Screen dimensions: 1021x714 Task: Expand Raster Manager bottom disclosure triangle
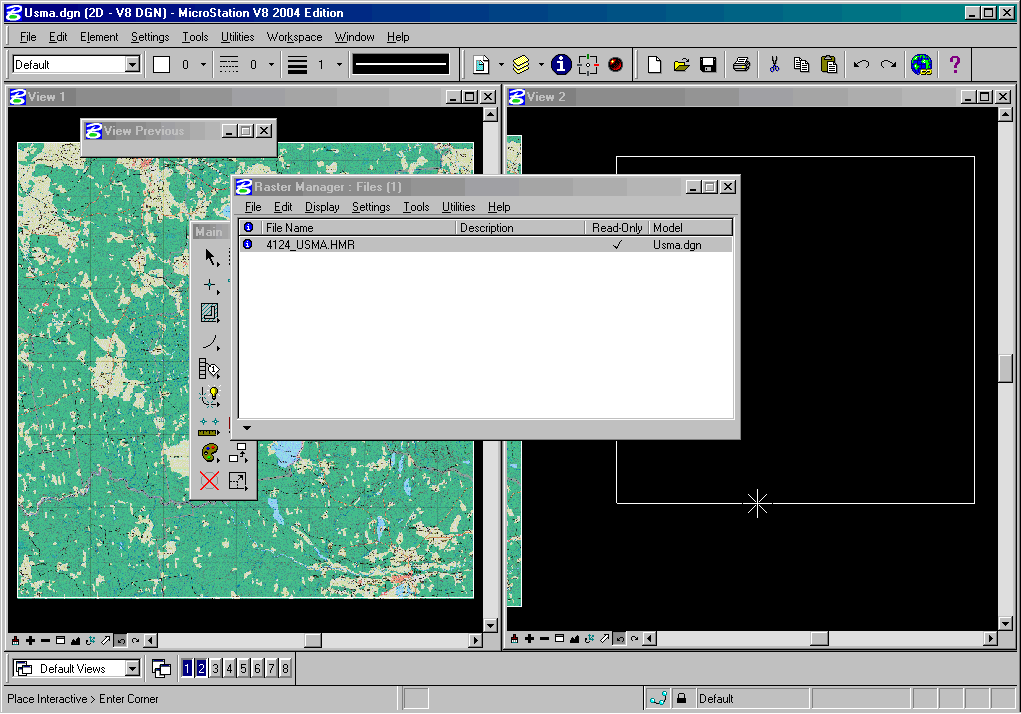(x=247, y=428)
